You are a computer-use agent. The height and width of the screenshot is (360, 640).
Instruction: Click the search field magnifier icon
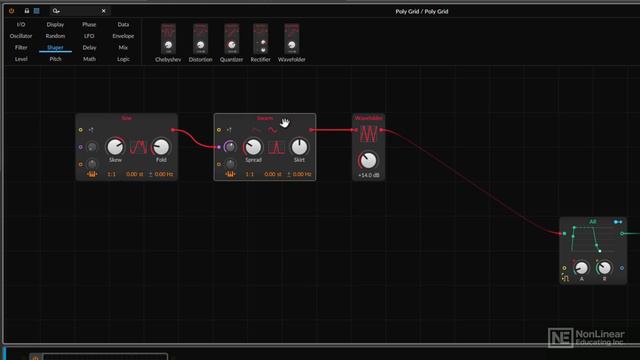click(56, 11)
